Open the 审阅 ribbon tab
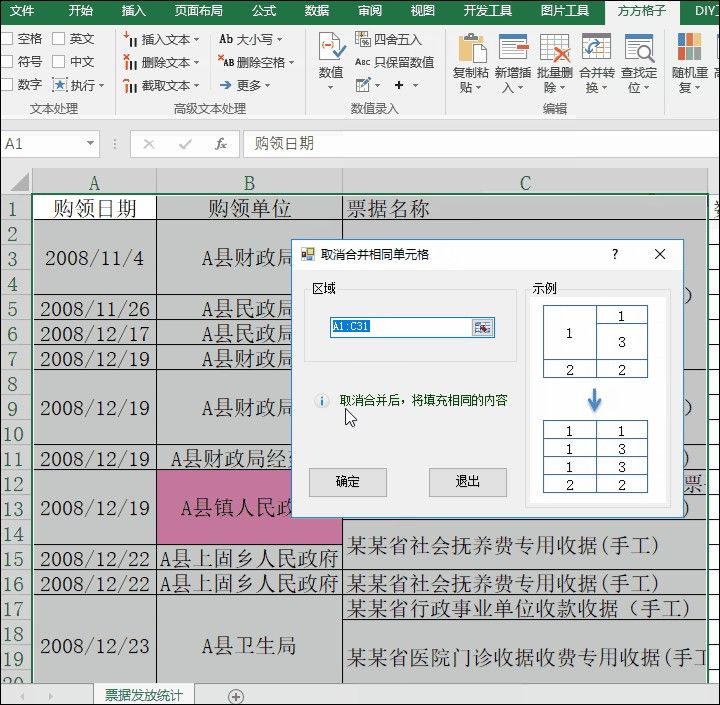720x705 pixels. tap(370, 10)
